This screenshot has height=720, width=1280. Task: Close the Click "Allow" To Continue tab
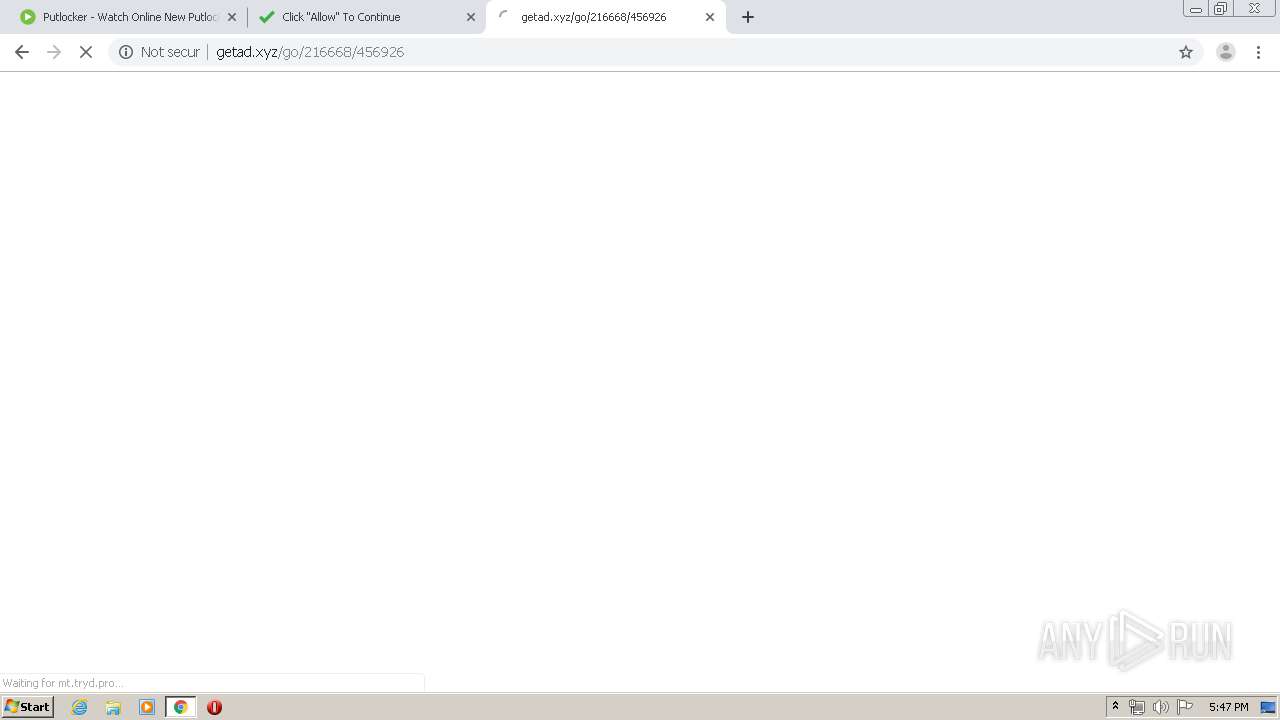point(471,17)
